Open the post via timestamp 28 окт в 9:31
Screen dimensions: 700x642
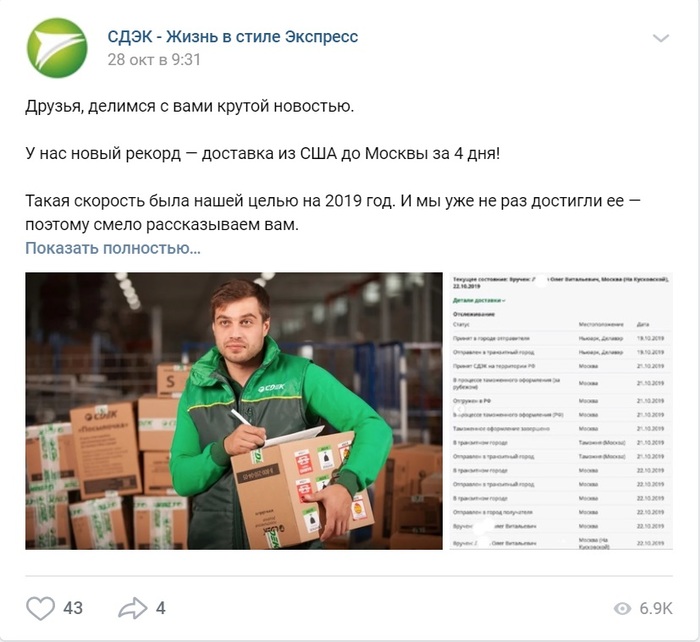[x=154, y=59]
